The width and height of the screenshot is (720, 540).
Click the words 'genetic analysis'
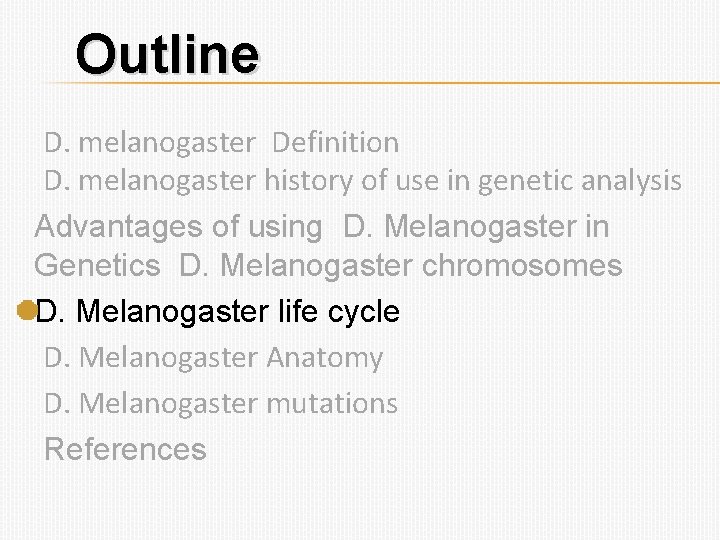click(583, 182)
